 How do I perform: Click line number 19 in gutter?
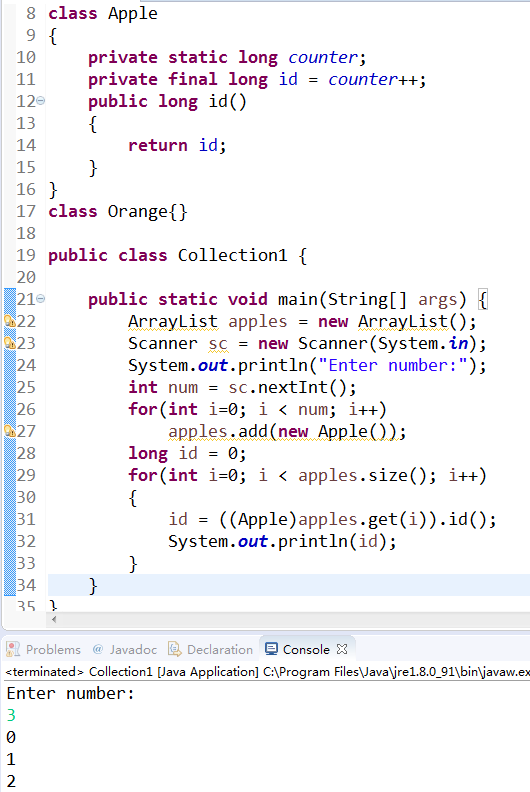pyautogui.click(x=26, y=256)
